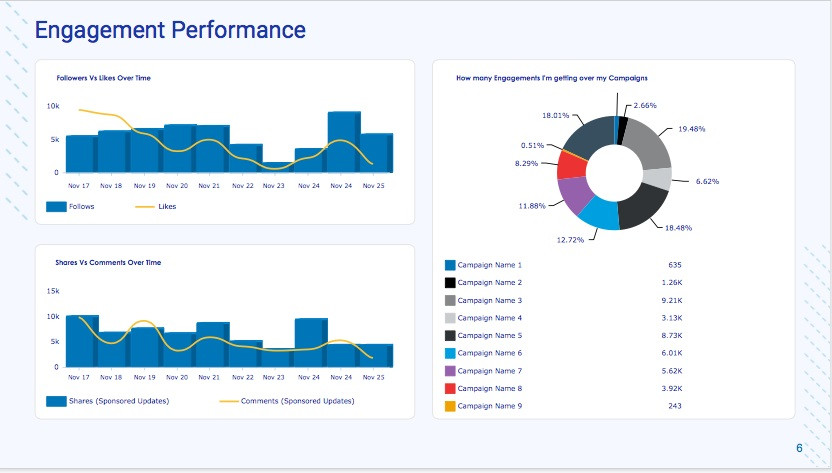
Task: Click the 6.62% donut label
Action: coord(707,182)
